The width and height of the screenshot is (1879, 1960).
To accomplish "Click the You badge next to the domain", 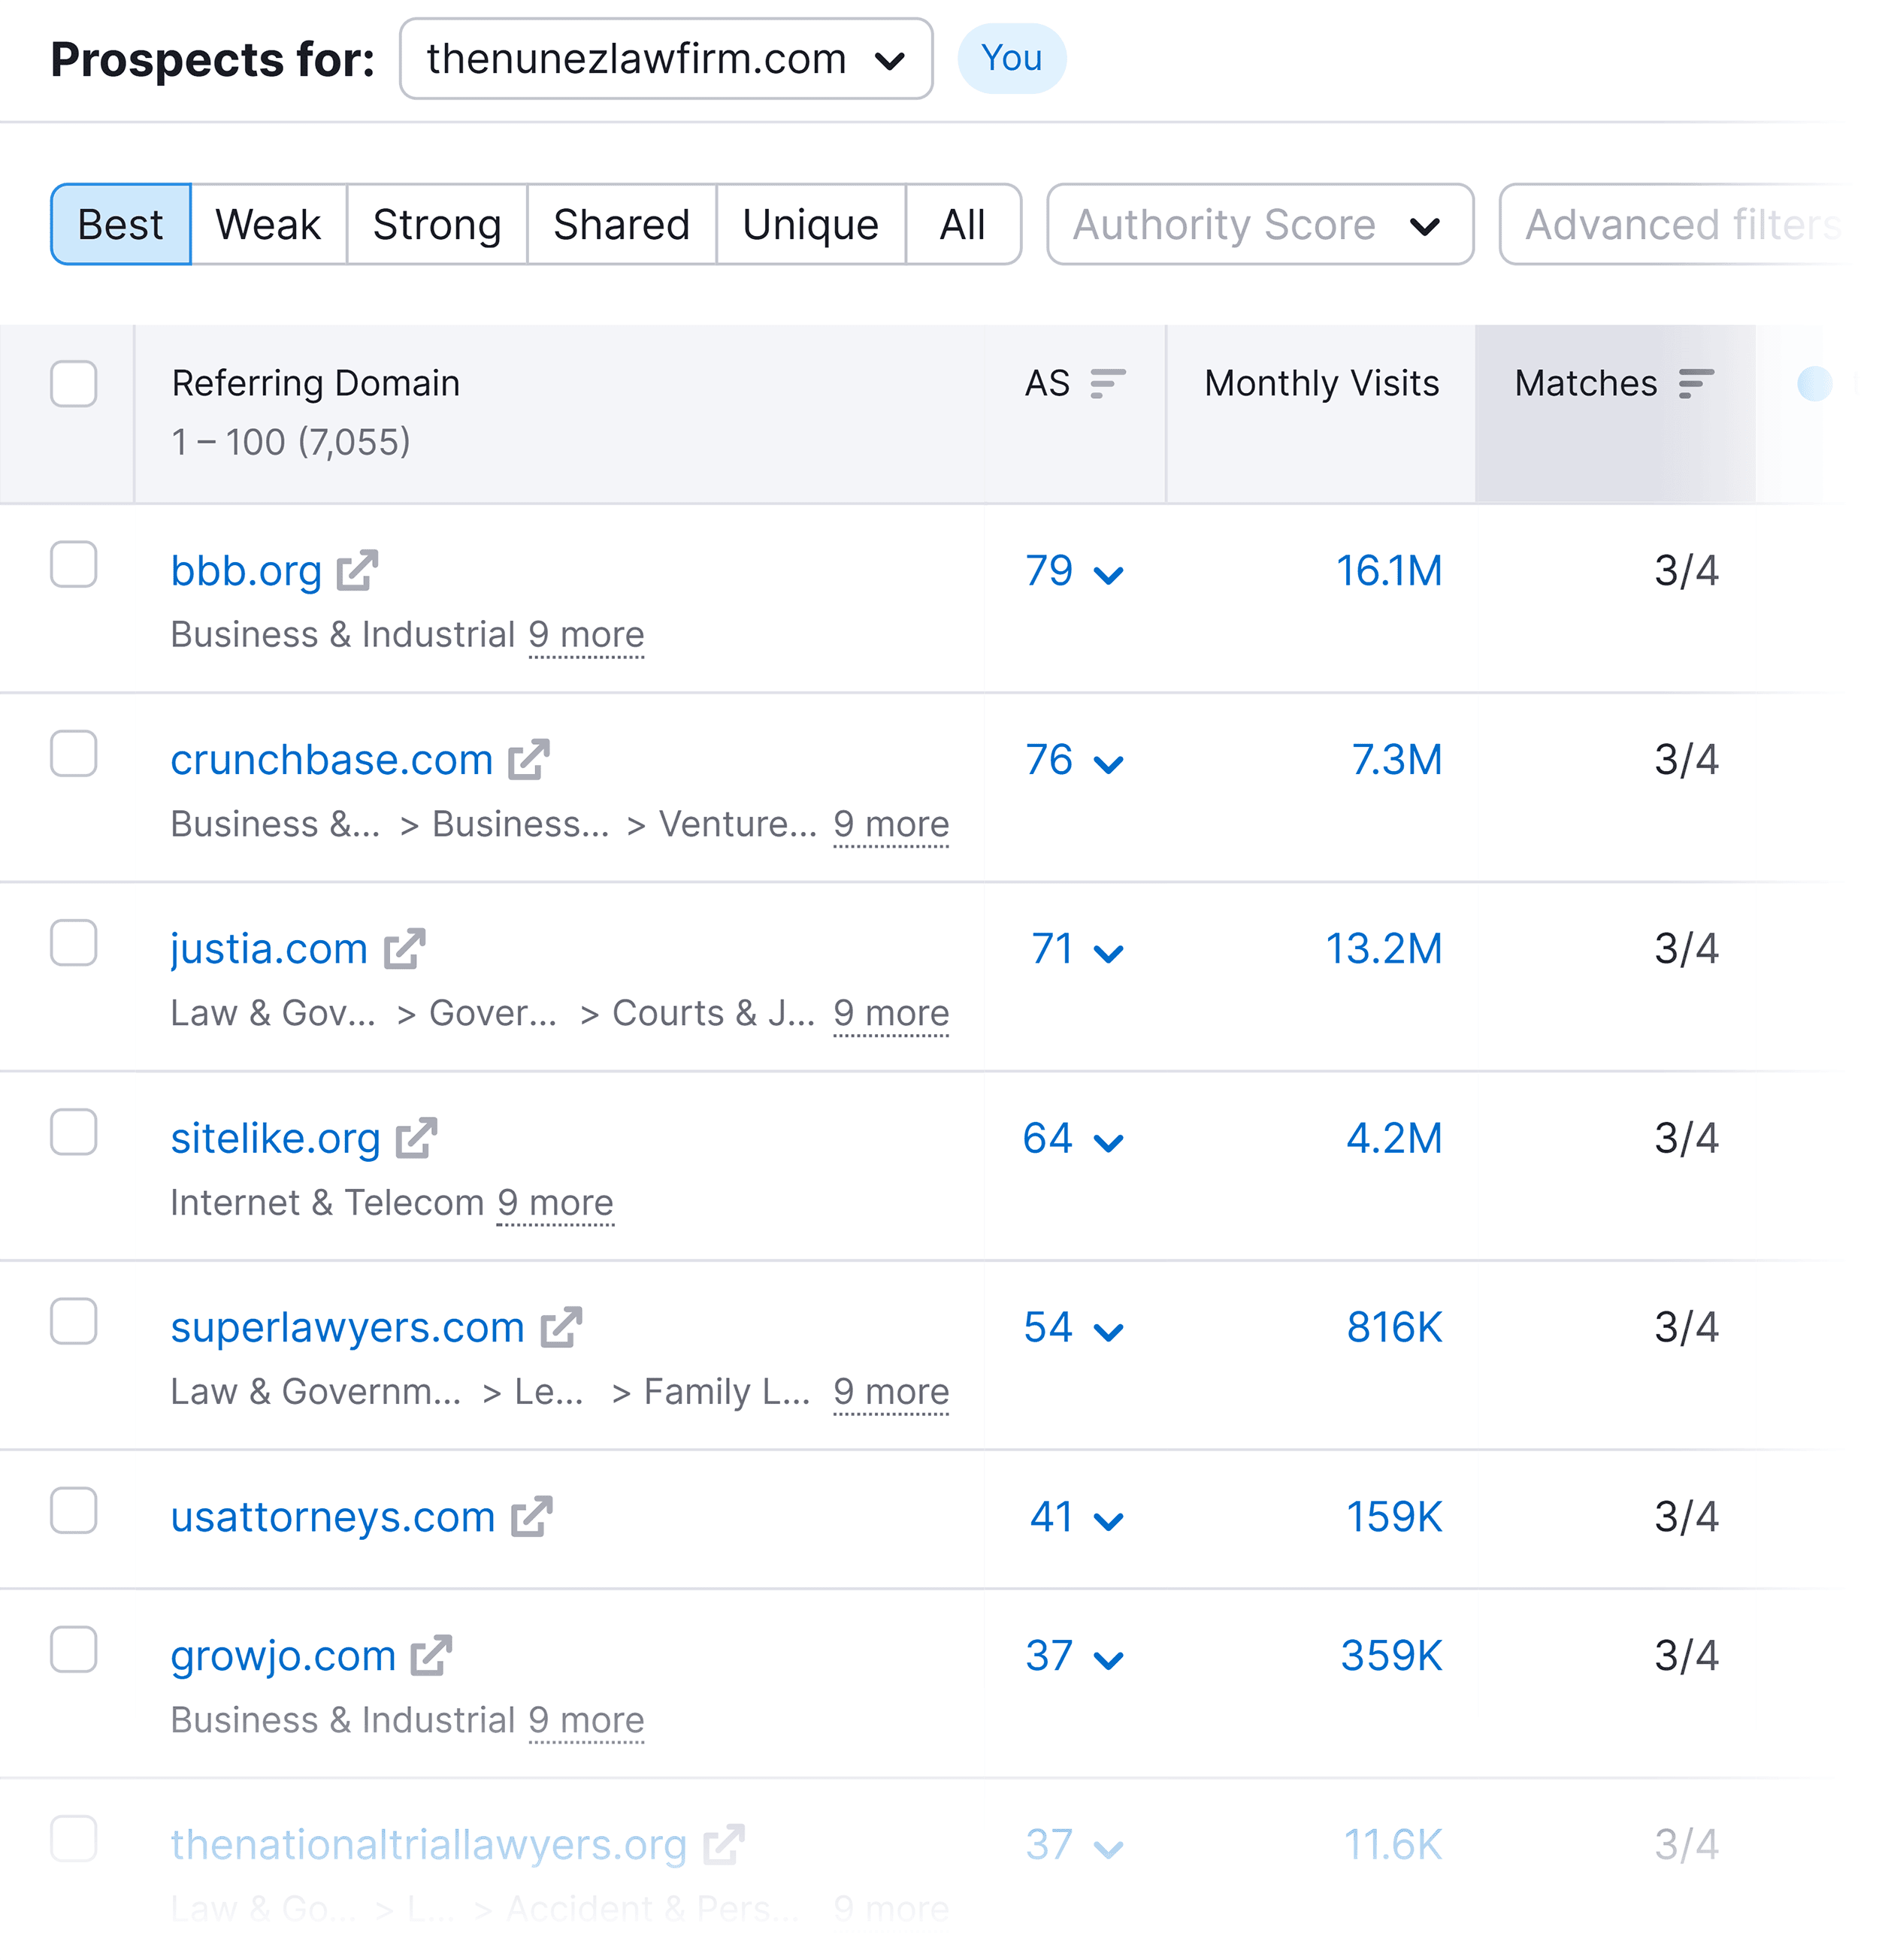I will (1012, 58).
